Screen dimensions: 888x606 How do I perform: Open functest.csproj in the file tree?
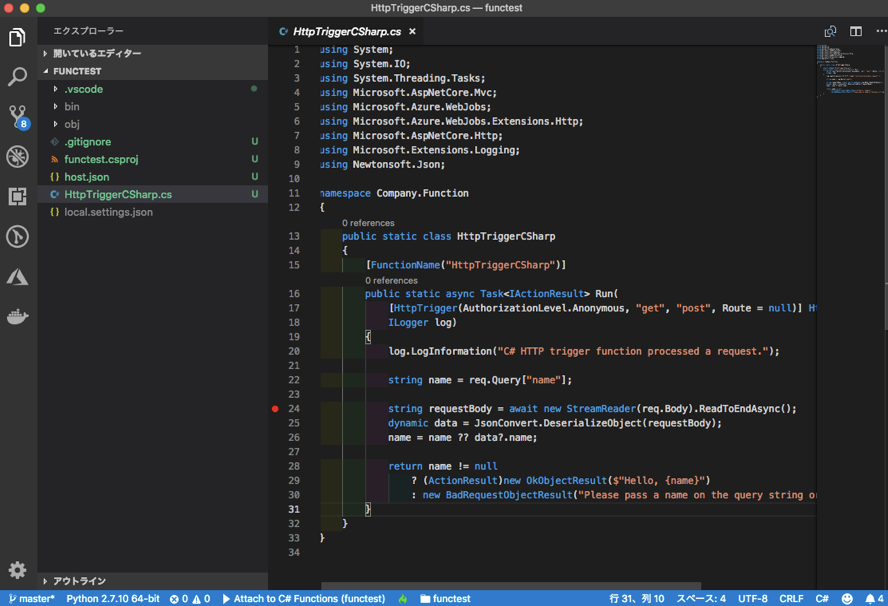[x=101, y=159]
